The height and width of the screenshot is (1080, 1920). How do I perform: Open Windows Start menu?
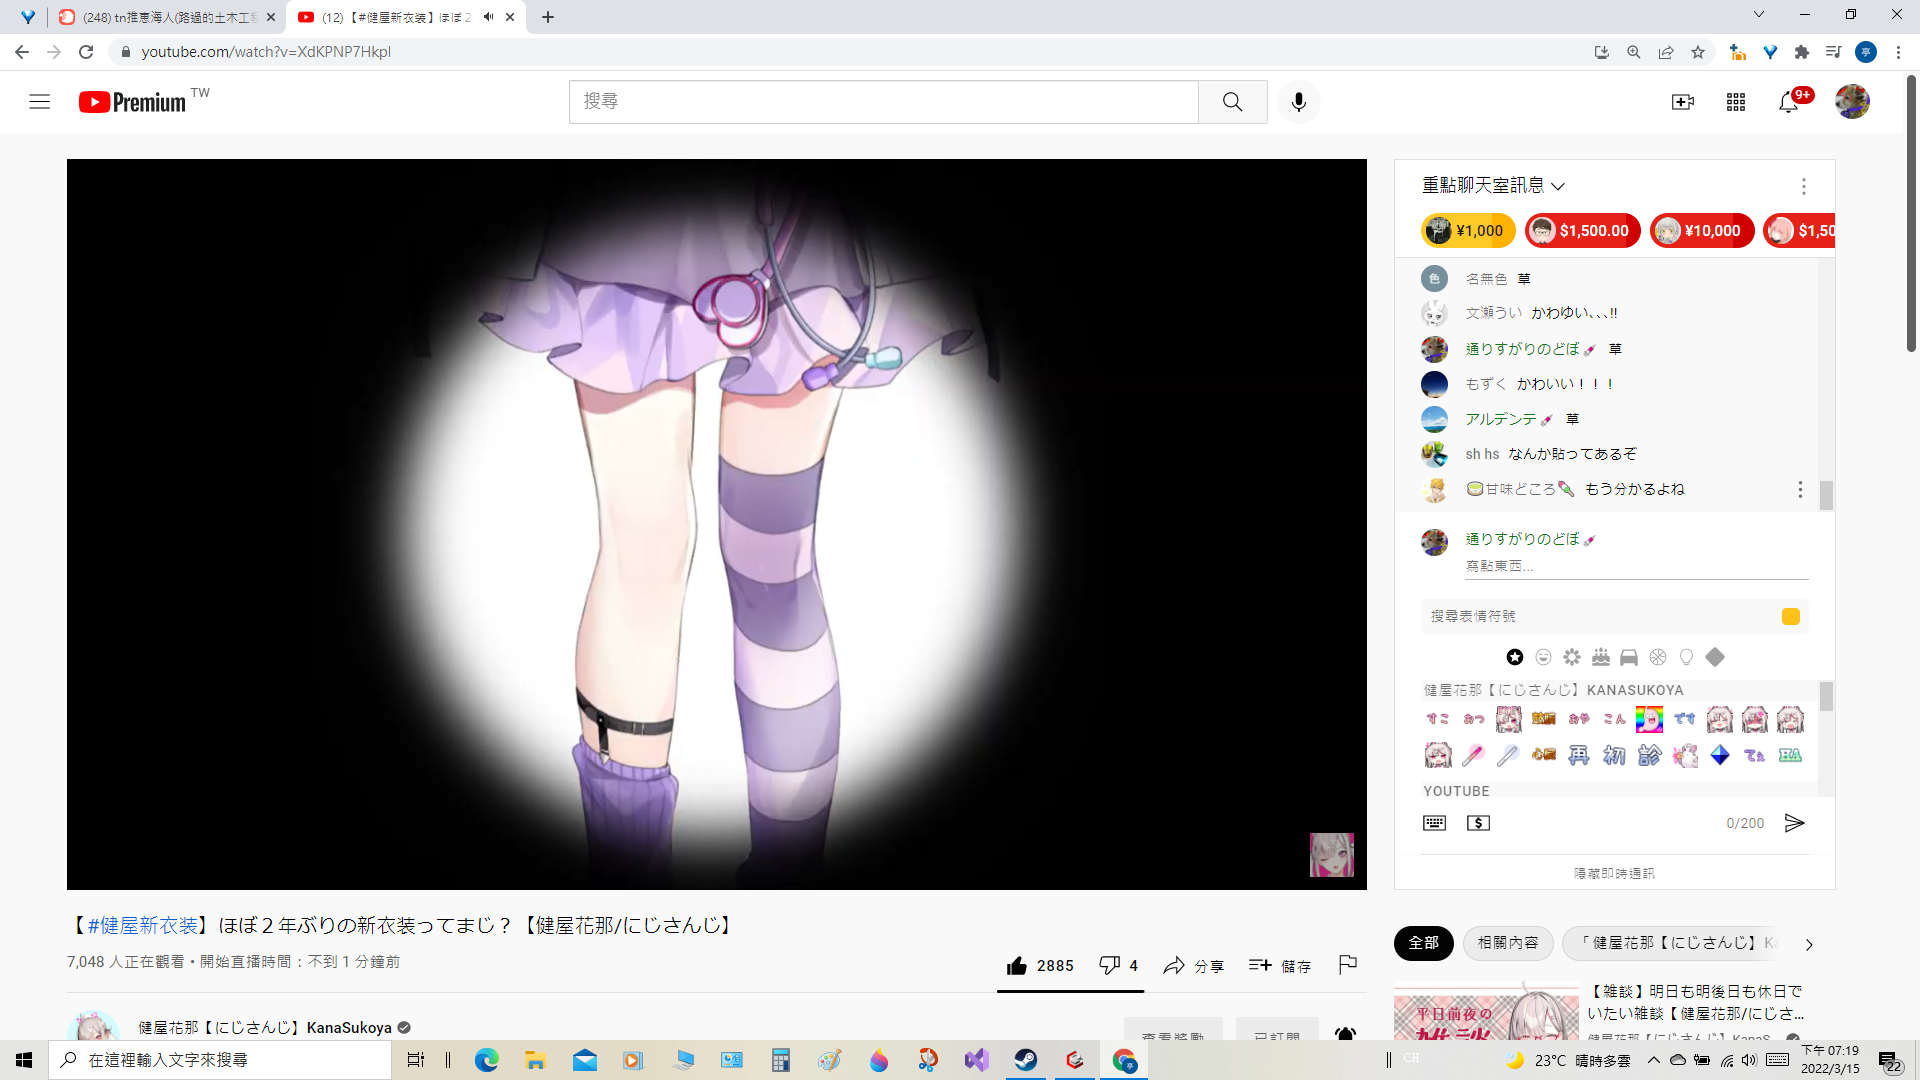coord(24,1060)
